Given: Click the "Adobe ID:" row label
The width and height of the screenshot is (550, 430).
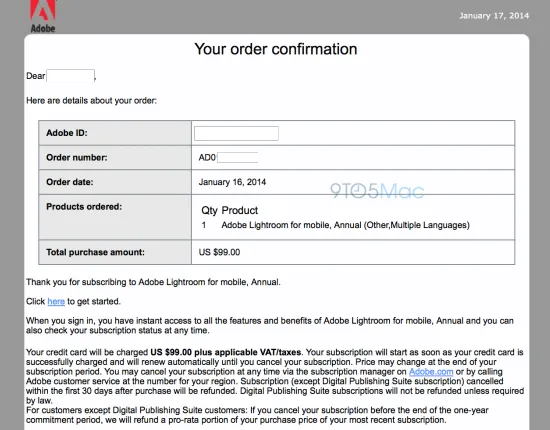Looking at the screenshot, I should point(67,133).
